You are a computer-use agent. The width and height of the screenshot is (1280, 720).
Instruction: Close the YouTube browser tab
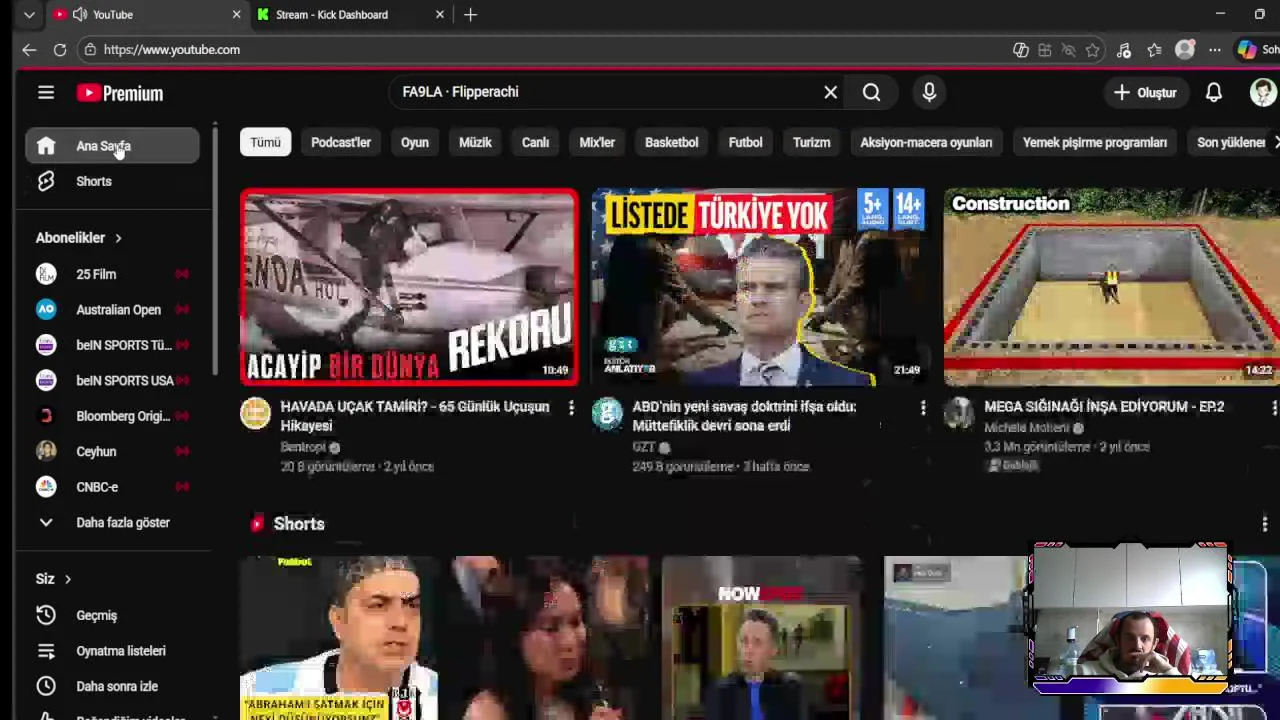pos(236,15)
